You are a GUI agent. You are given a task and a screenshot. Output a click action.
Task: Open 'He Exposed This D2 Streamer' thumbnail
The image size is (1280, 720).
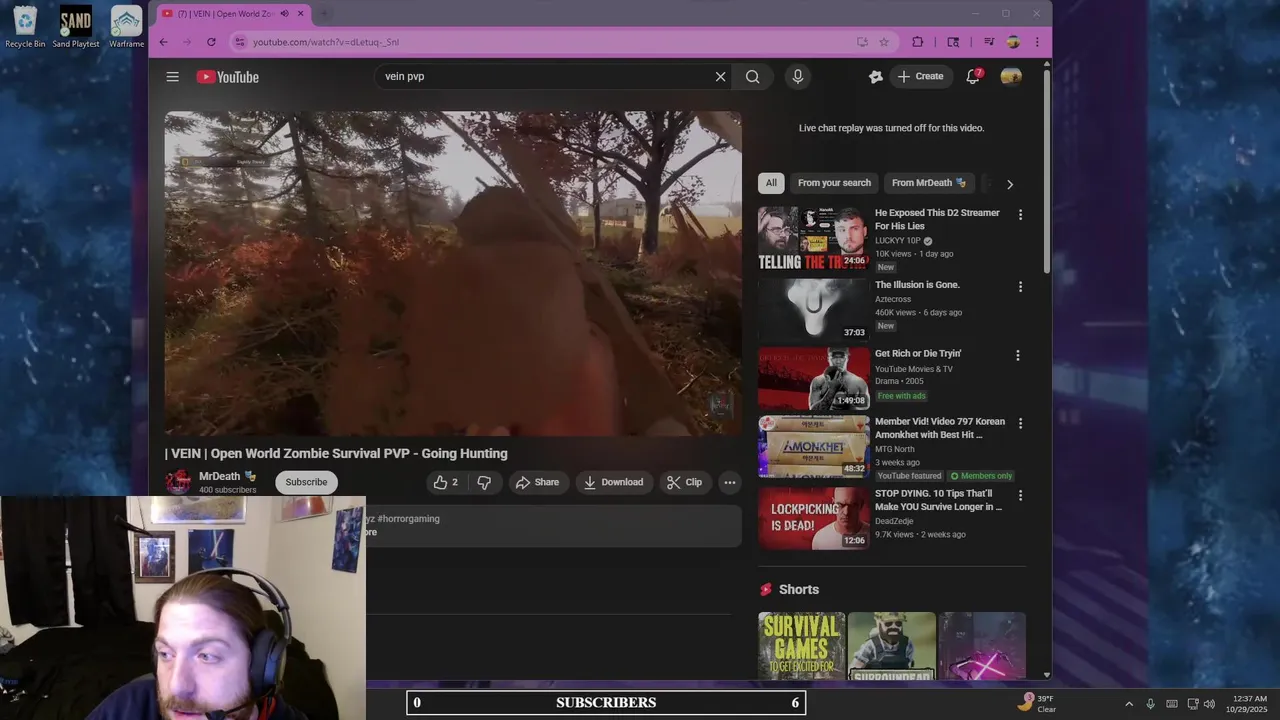click(813, 238)
